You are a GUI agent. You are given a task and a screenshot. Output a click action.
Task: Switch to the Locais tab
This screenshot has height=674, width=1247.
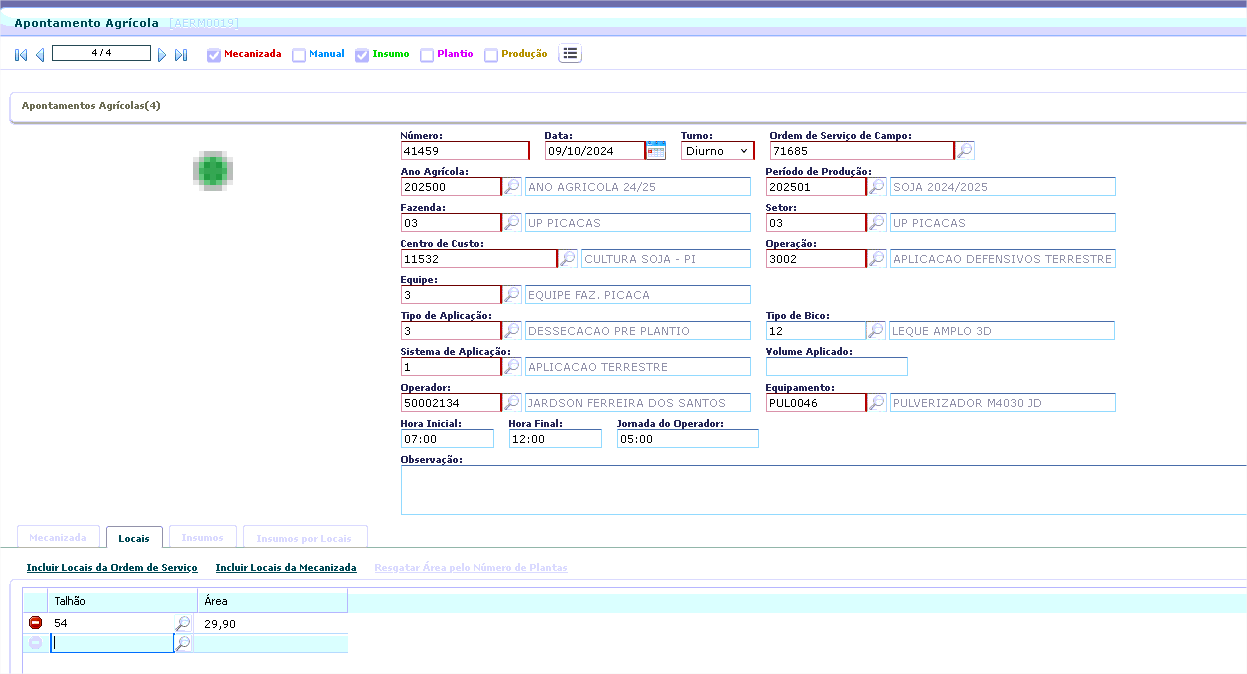coord(134,538)
